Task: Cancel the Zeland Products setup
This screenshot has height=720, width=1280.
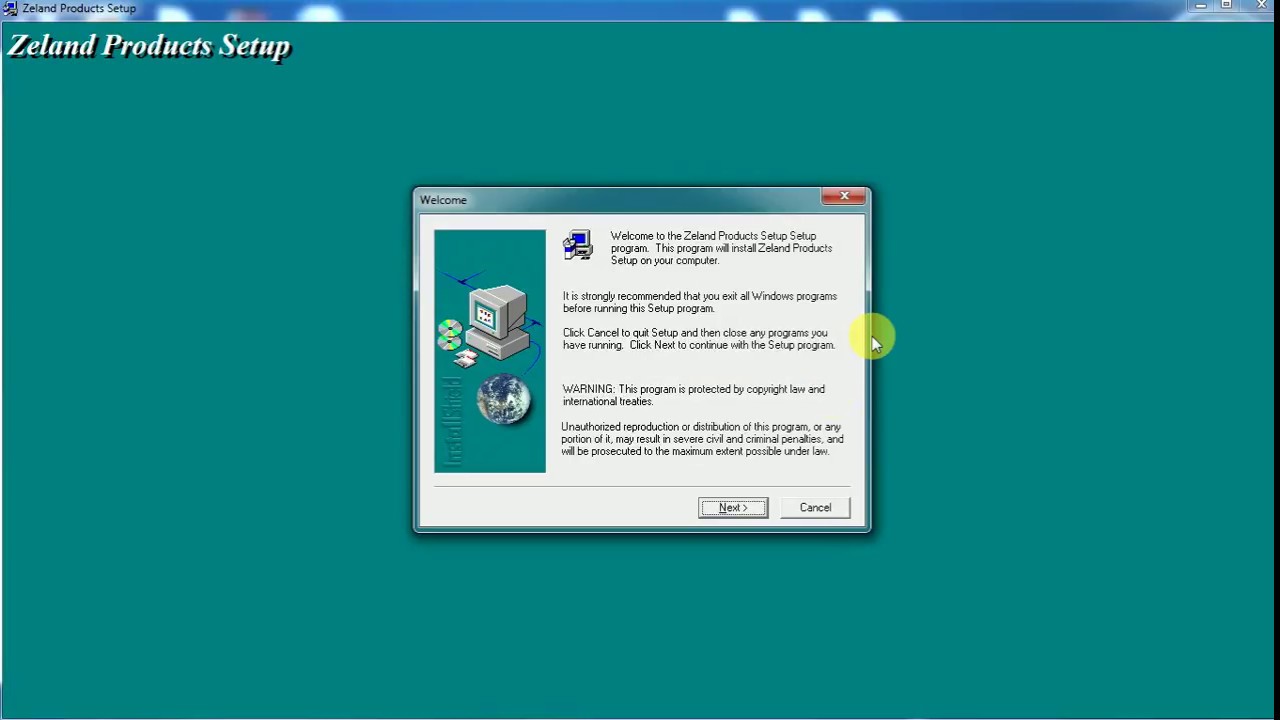Action: coord(815,507)
